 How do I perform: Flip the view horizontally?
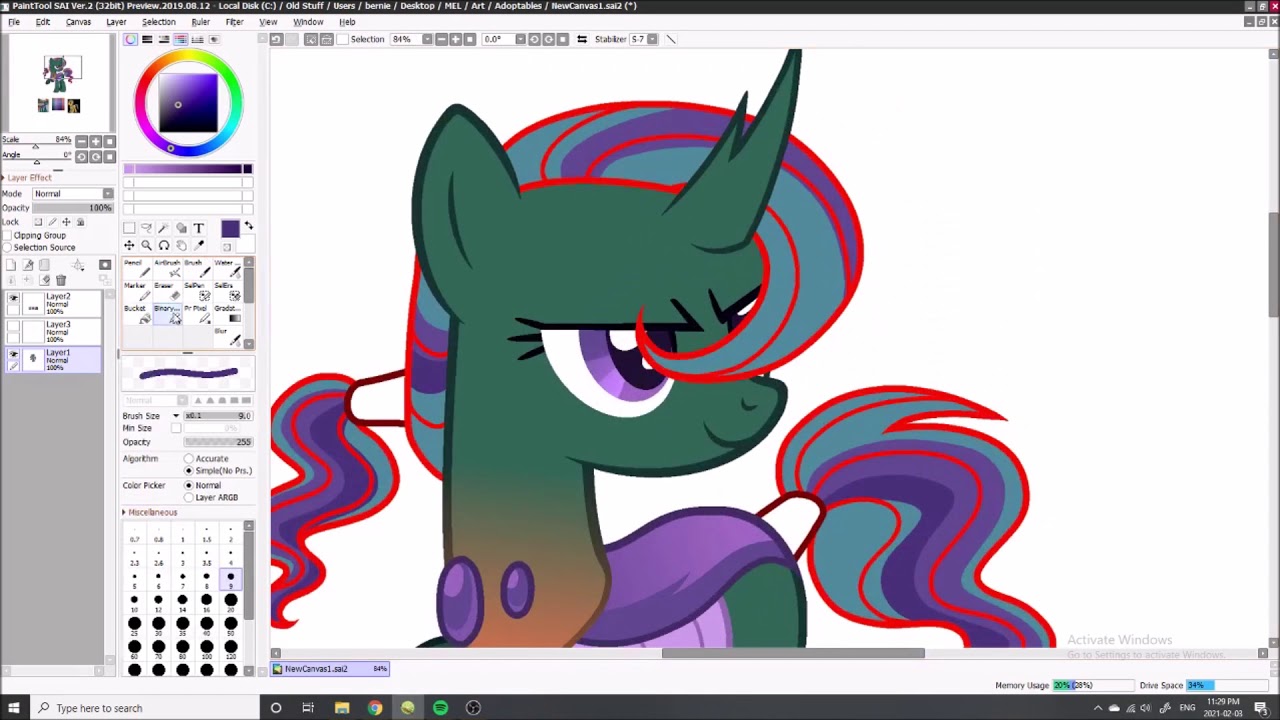tap(581, 39)
